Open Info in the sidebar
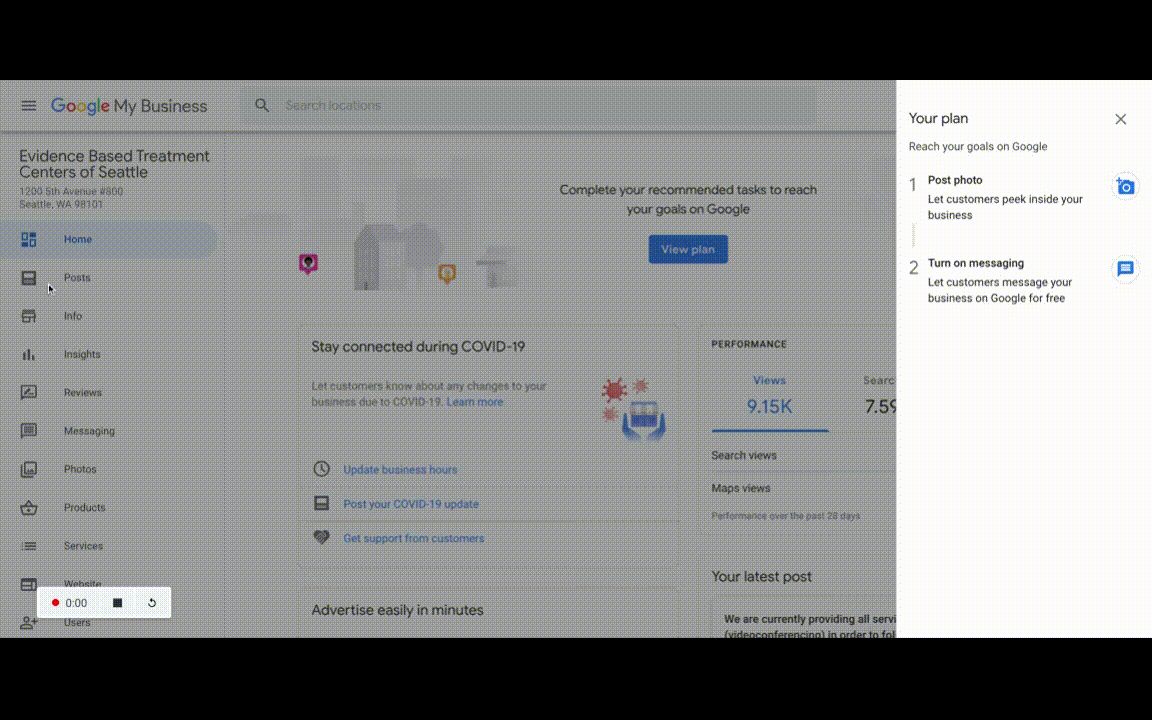 point(72,316)
